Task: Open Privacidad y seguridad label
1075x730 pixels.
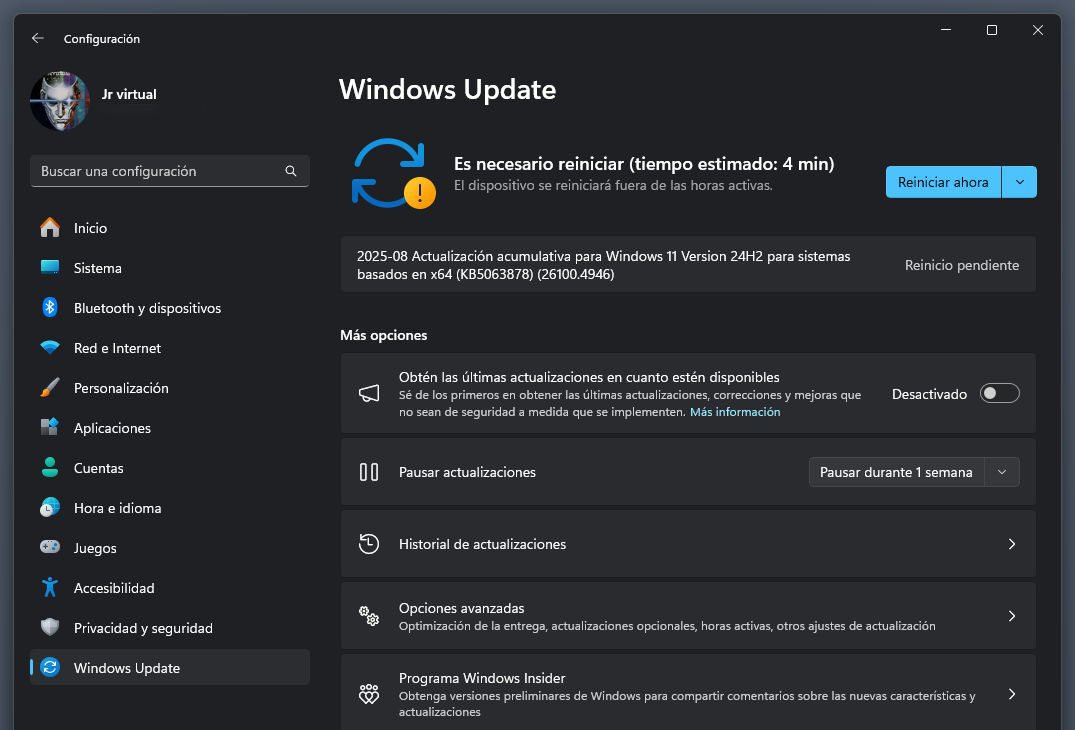Action: (143, 628)
